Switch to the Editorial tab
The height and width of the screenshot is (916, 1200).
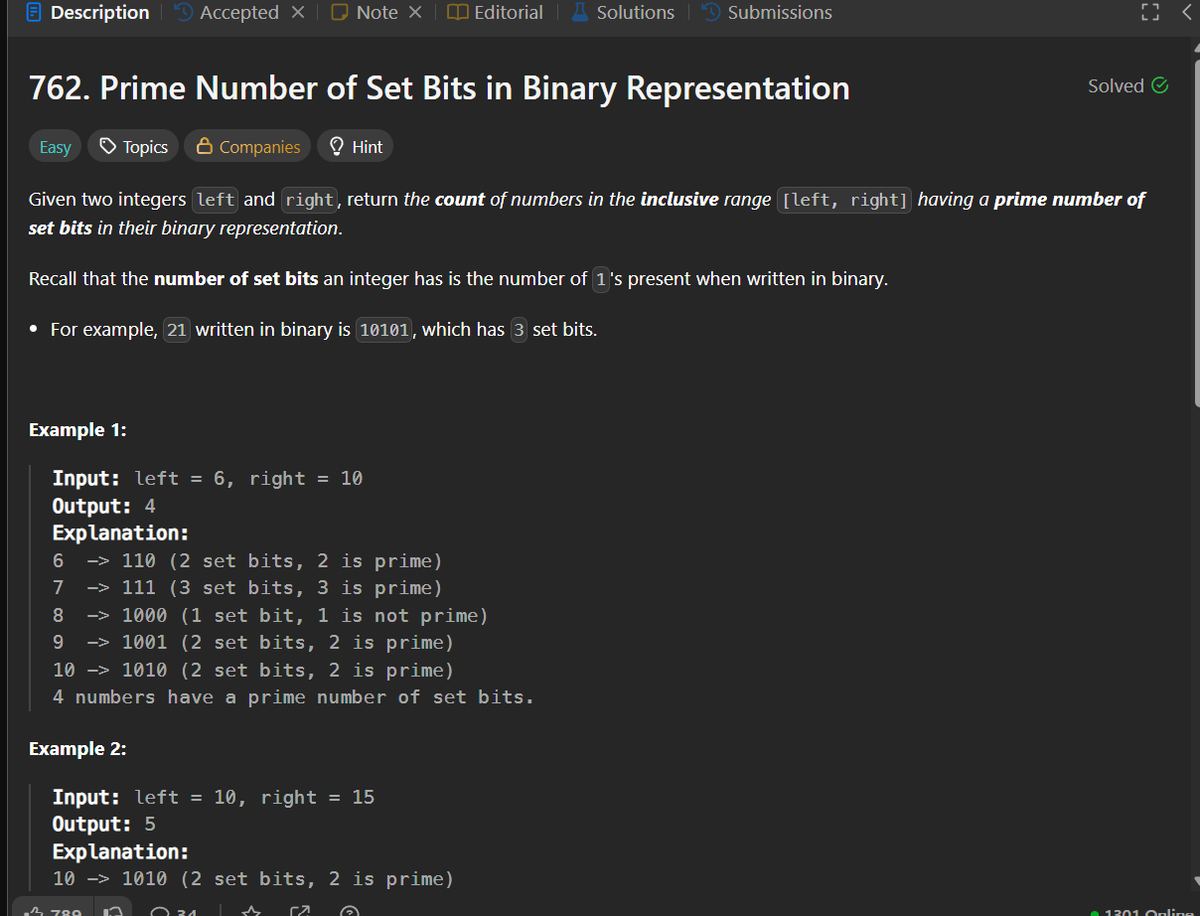tap(496, 13)
